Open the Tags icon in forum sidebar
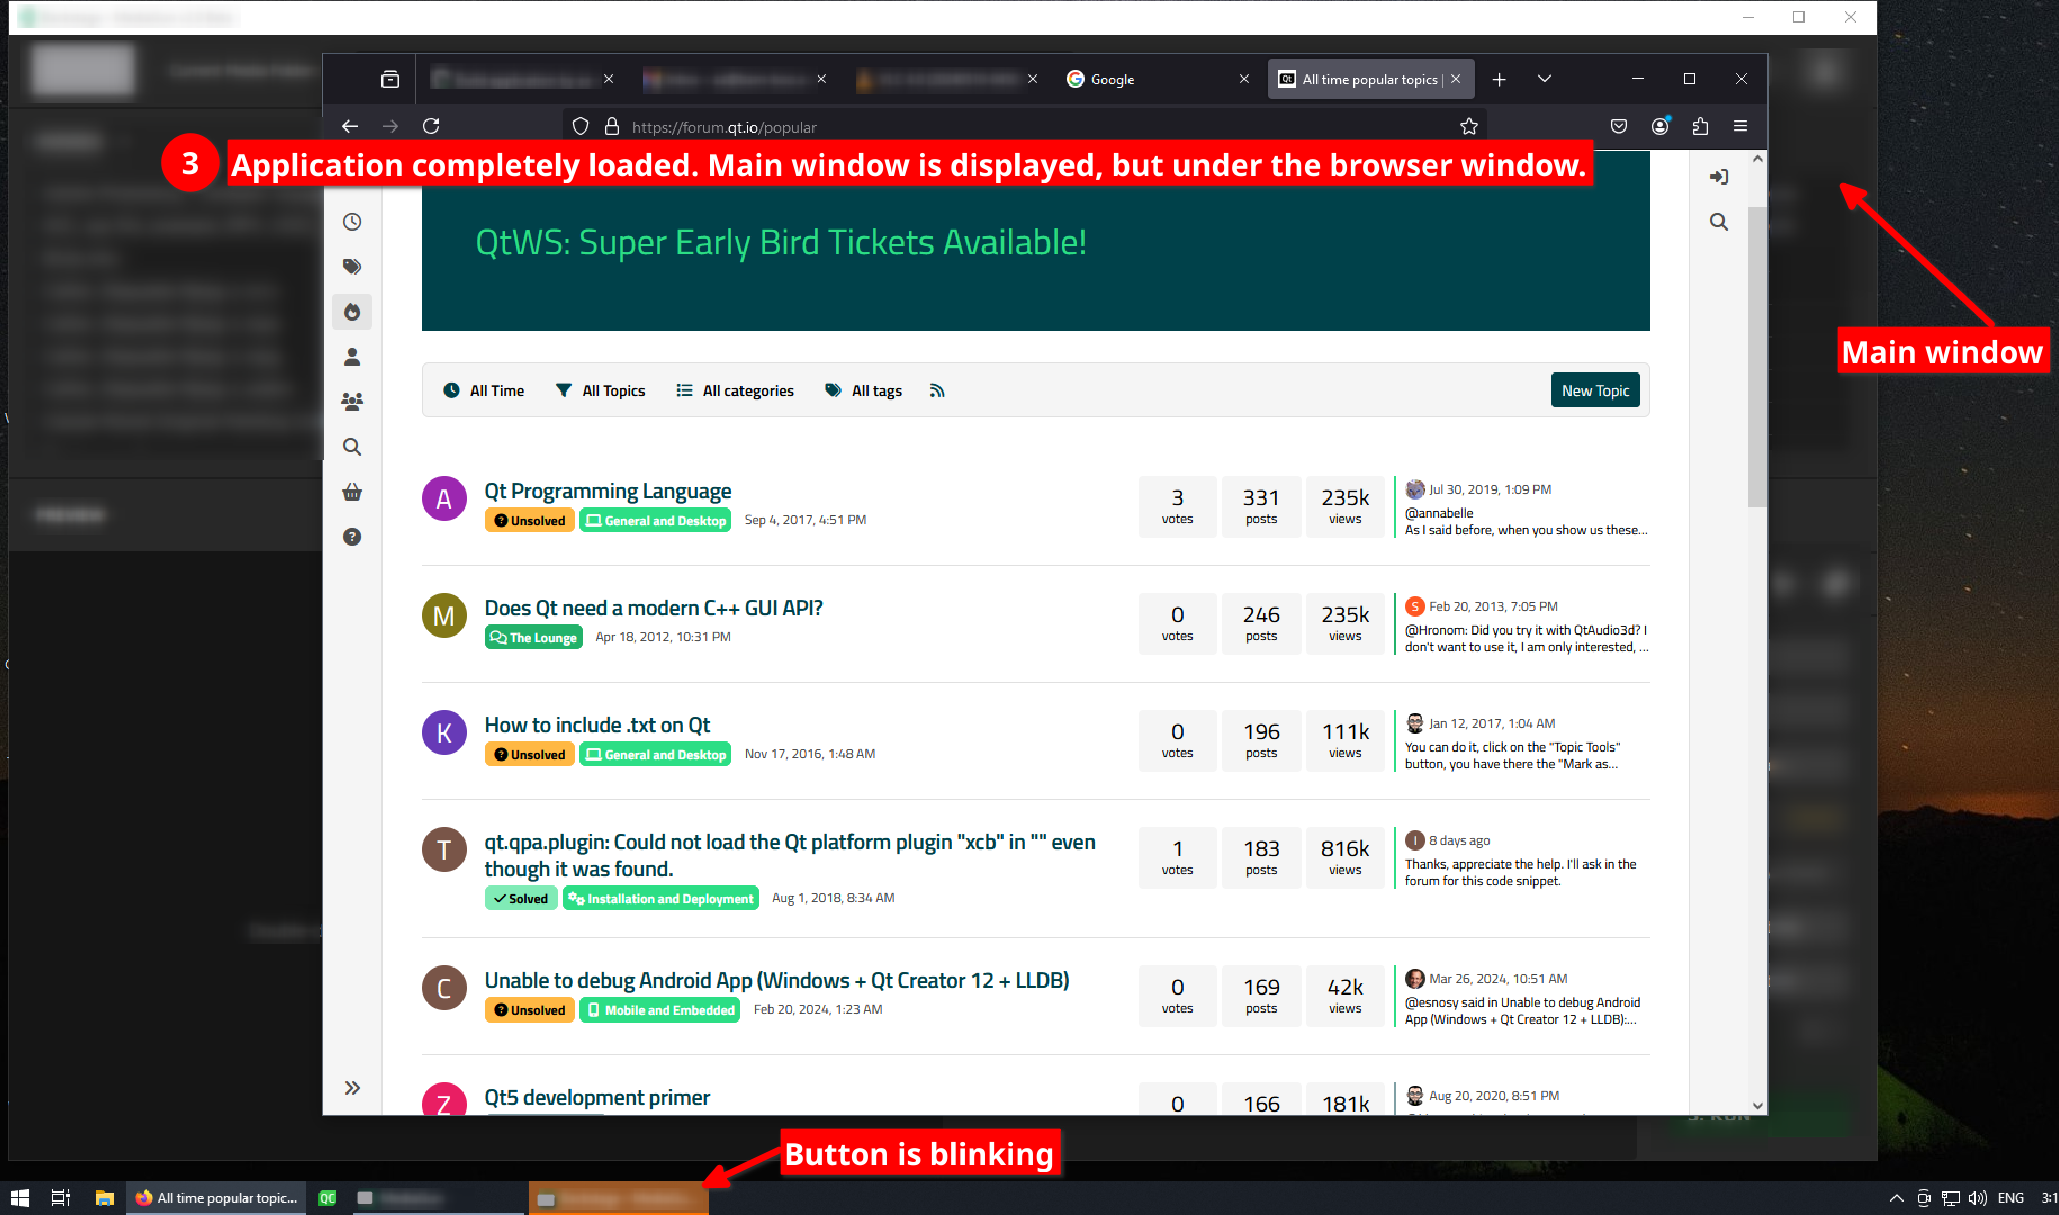 tap(352, 267)
